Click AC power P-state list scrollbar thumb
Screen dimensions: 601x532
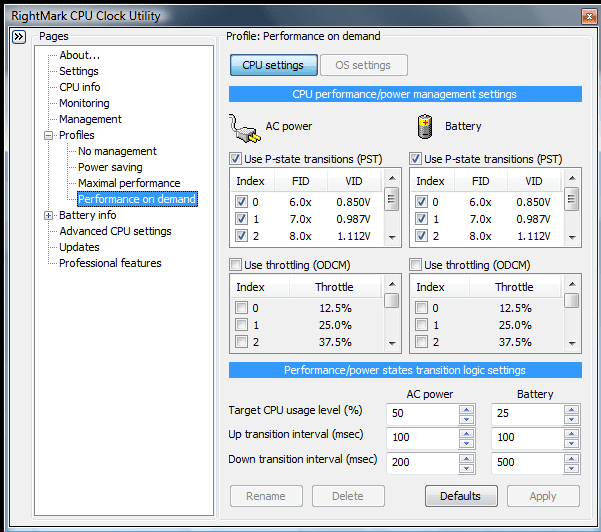[x=392, y=199]
